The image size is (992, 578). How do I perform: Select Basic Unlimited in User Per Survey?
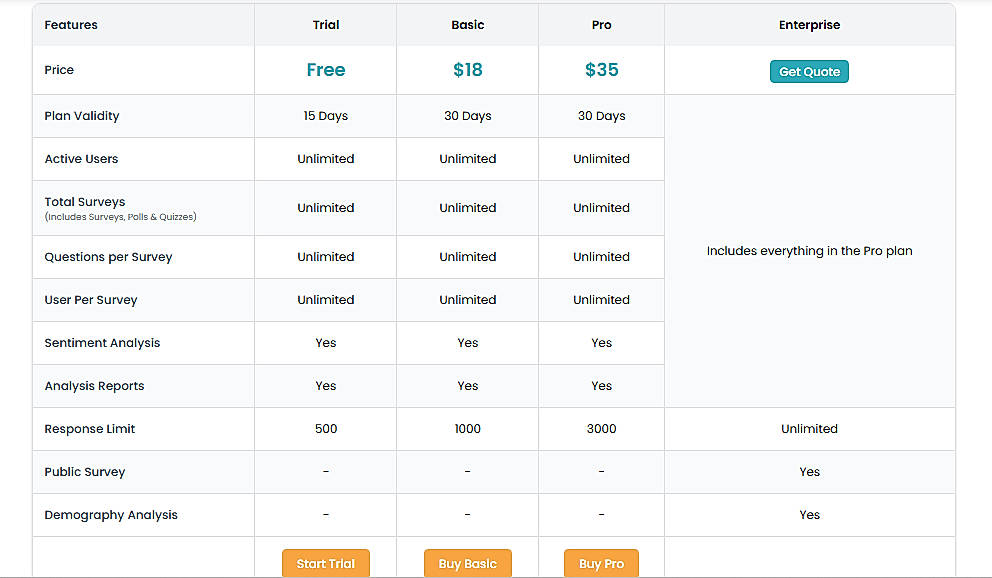[468, 300]
